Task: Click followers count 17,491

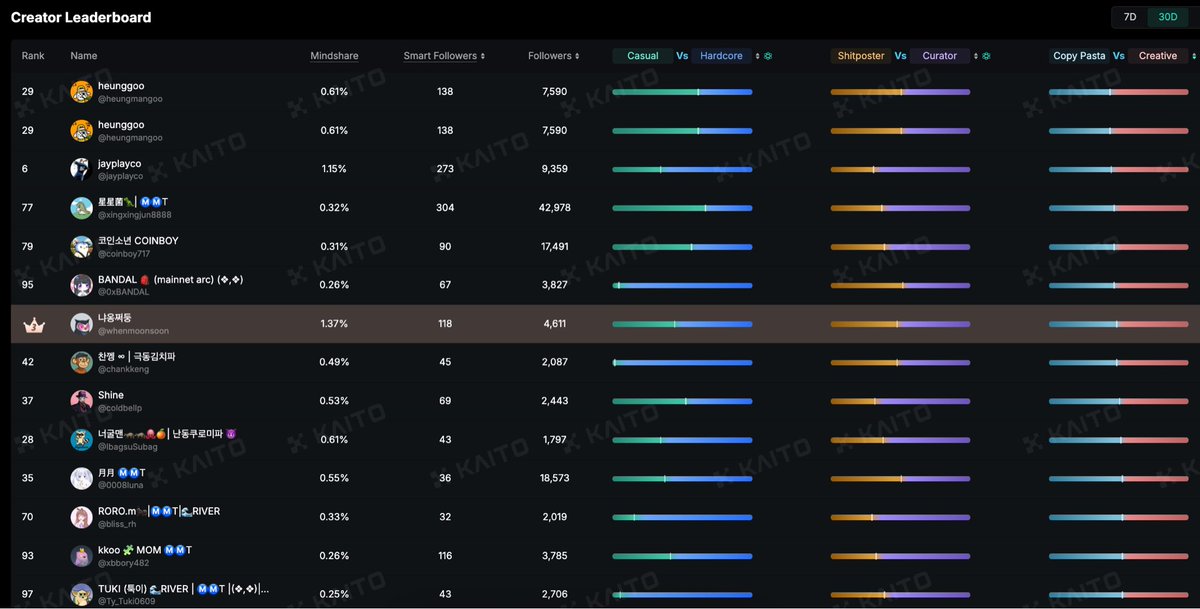Action: coord(554,247)
